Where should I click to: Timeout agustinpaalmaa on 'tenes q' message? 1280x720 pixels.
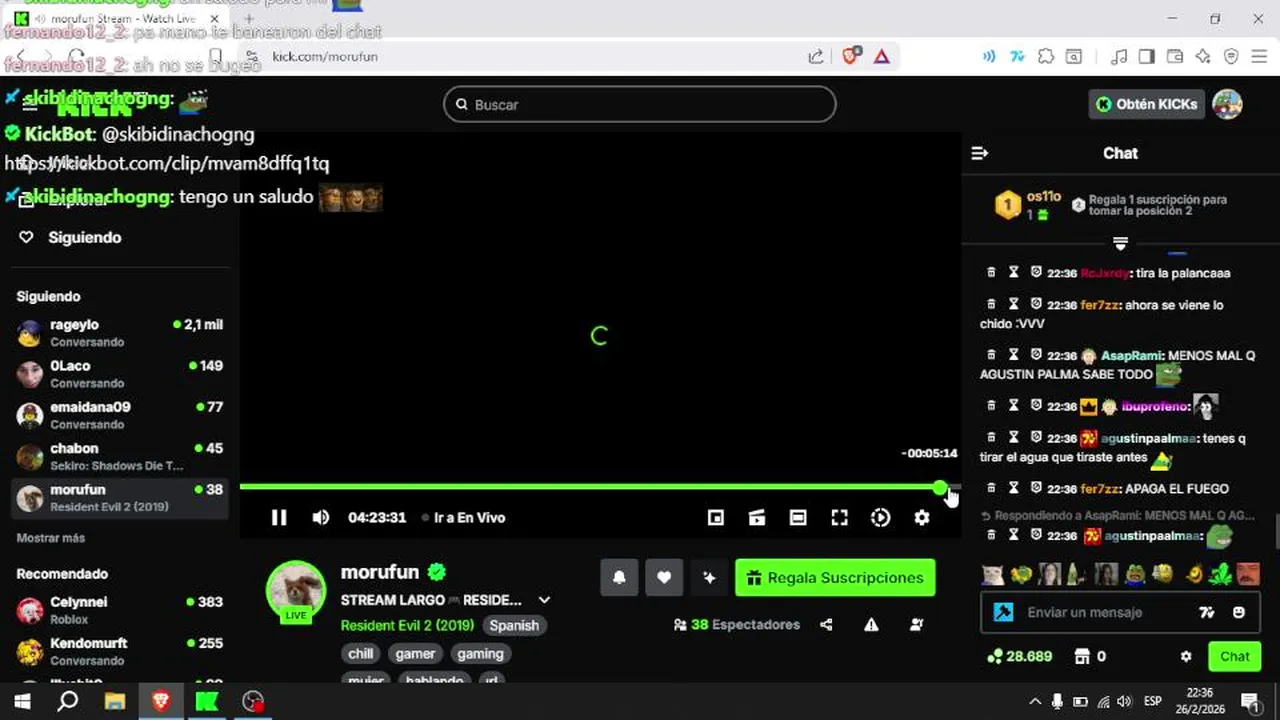1013,438
